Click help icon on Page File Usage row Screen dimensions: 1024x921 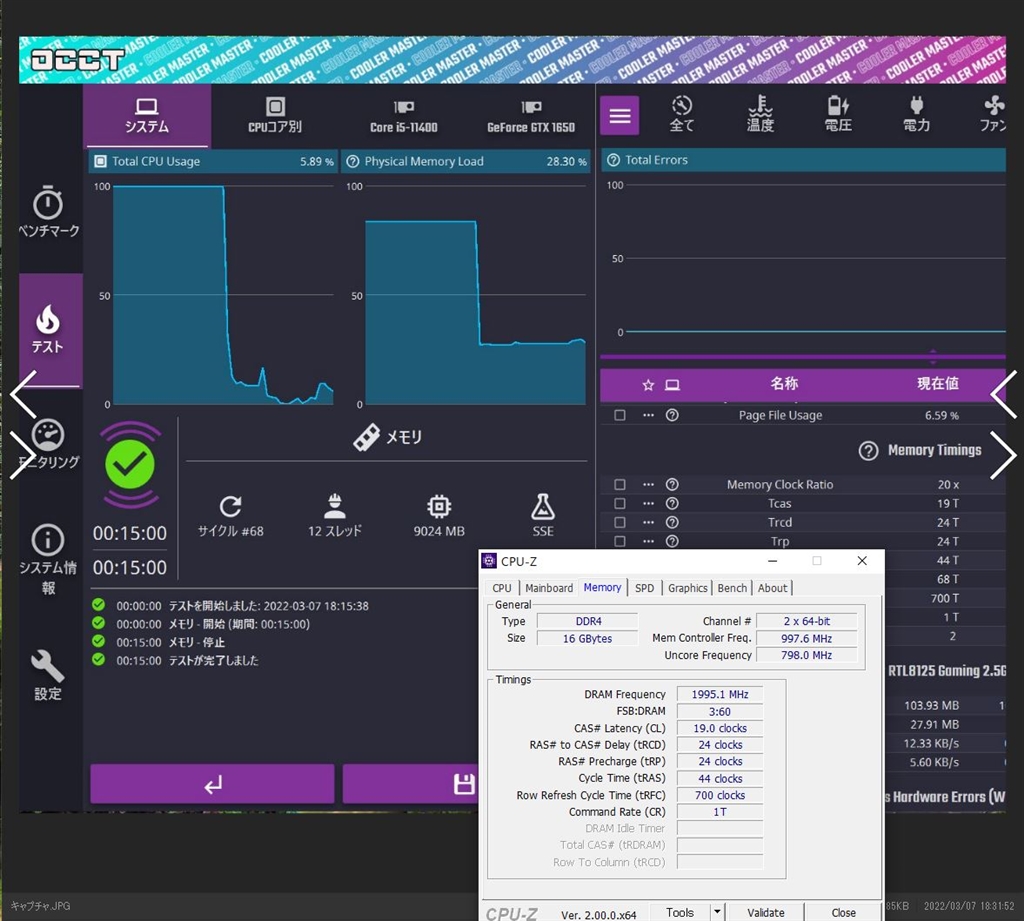click(x=672, y=415)
